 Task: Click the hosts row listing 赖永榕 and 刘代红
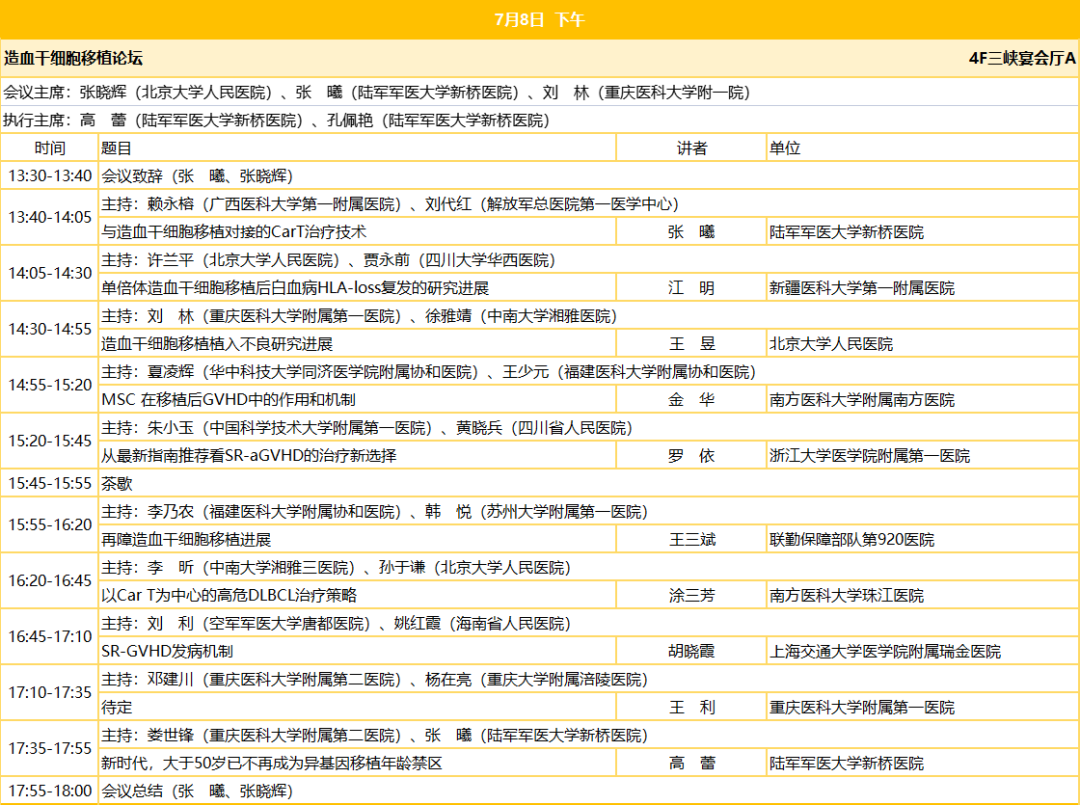(589, 204)
